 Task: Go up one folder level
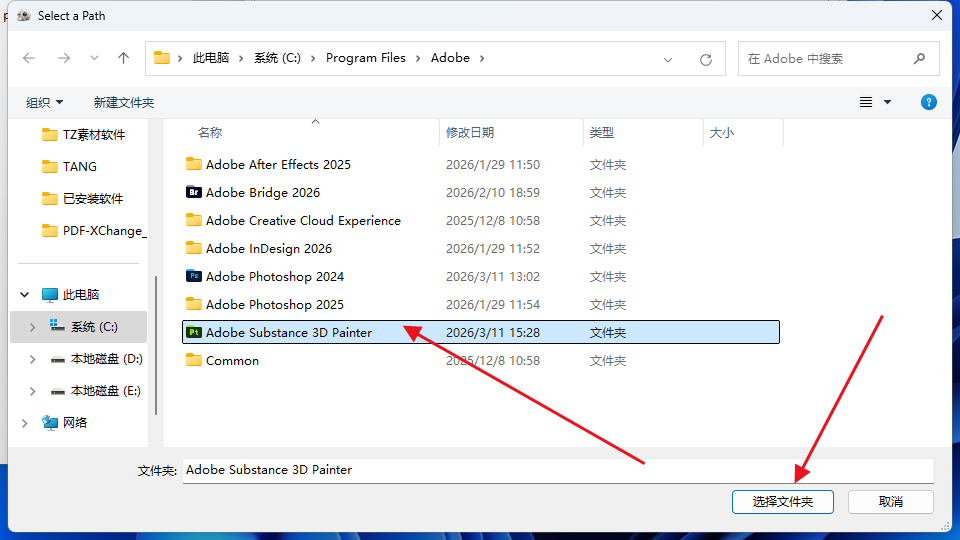(124, 58)
